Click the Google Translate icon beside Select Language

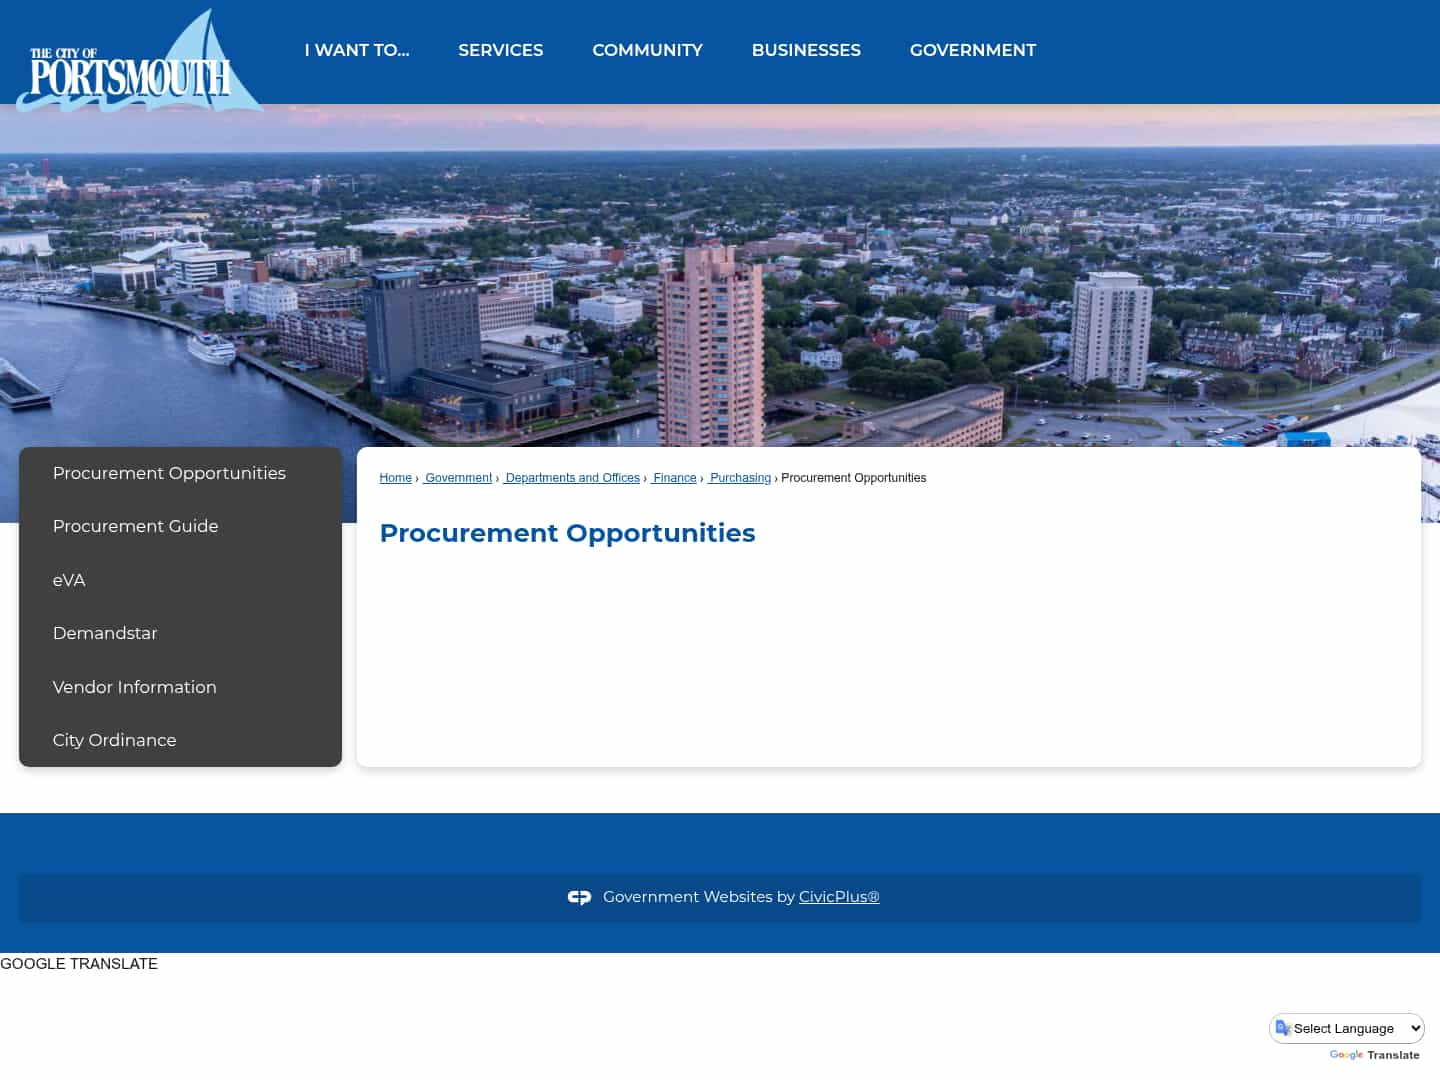click(x=1283, y=1028)
